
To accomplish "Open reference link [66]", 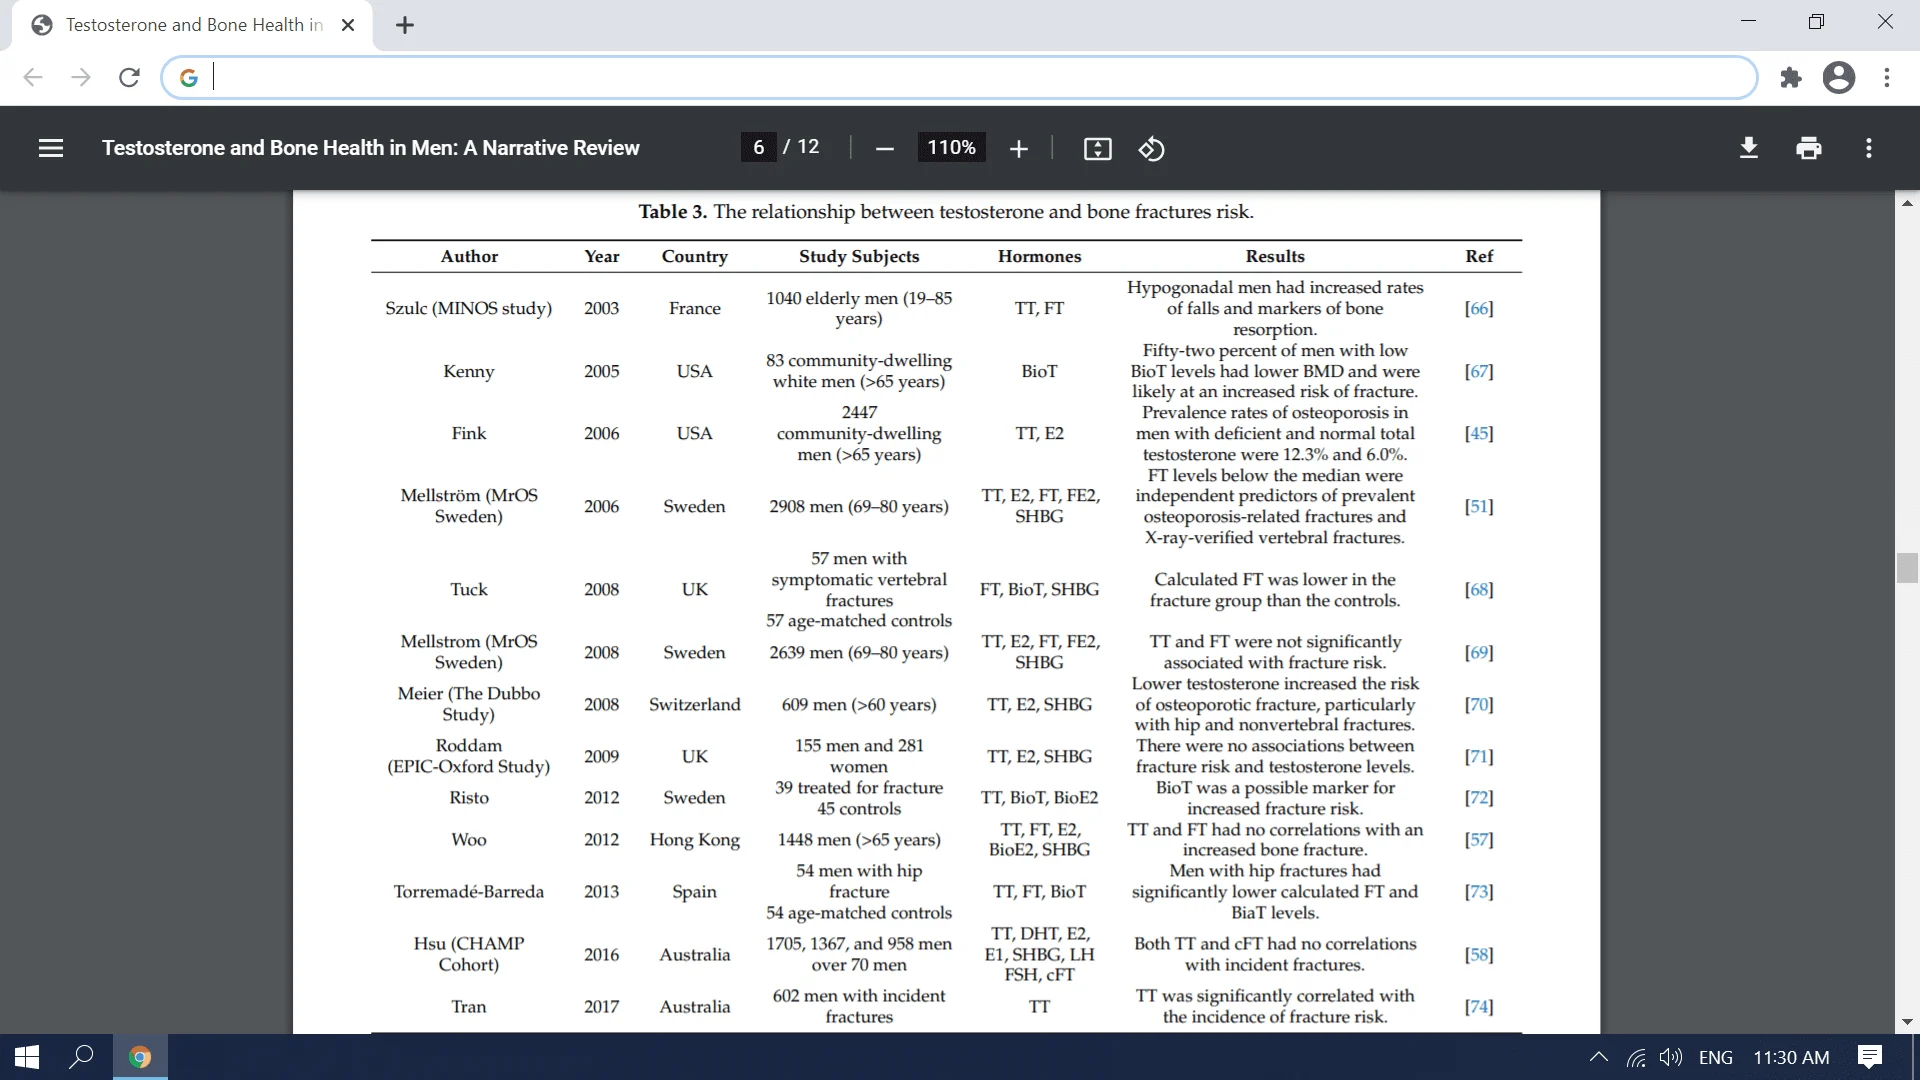I will click(1479, 308).
